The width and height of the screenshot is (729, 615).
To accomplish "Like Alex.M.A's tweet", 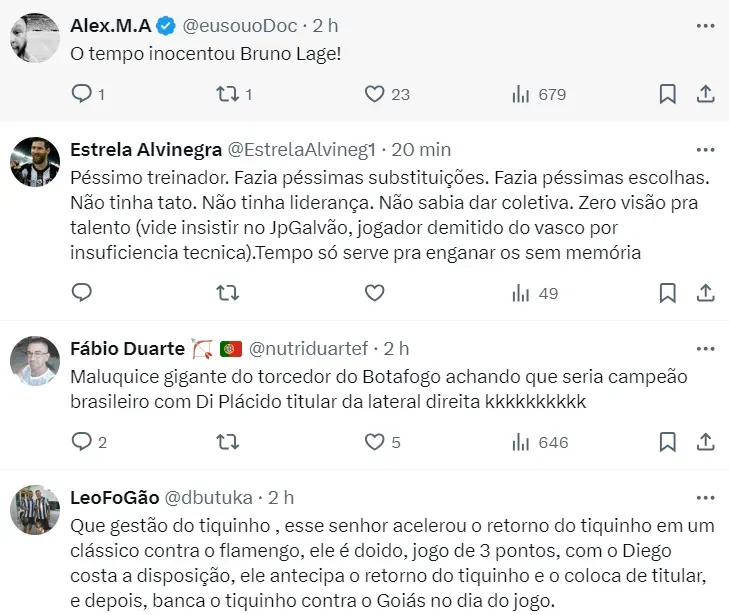I will click(374, 94).
